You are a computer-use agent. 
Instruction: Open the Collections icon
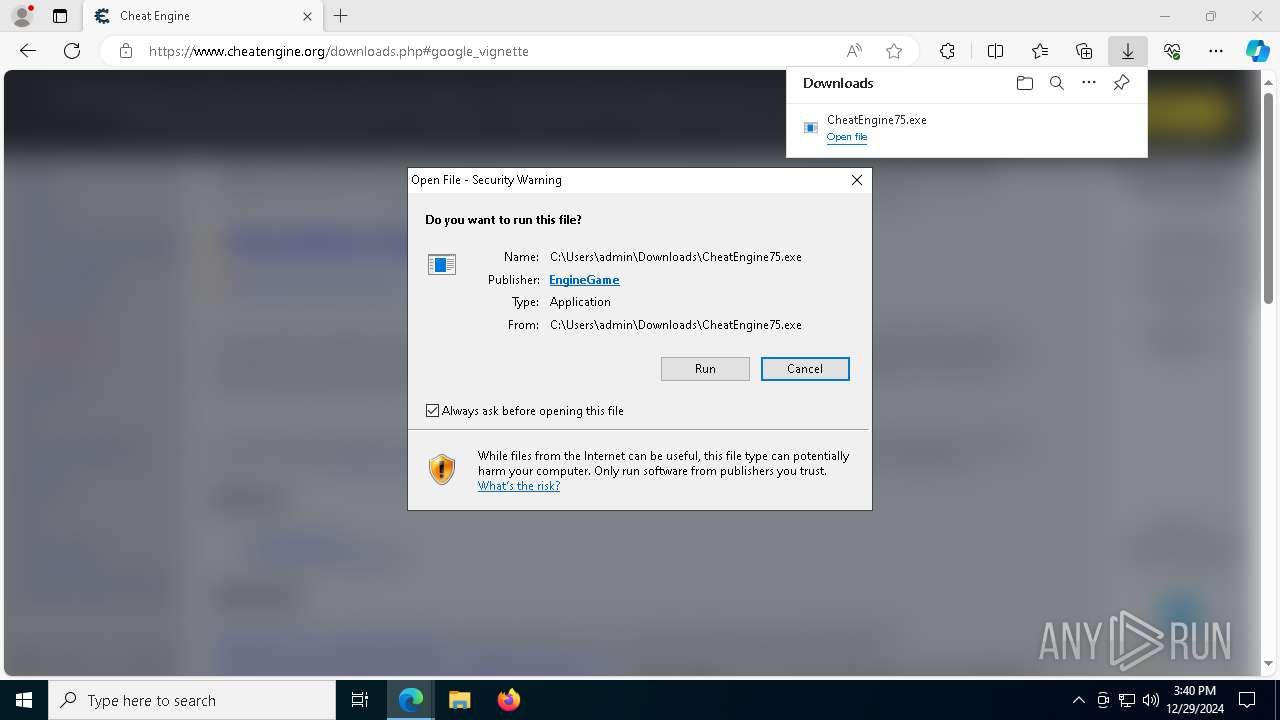pos(1084,51)
